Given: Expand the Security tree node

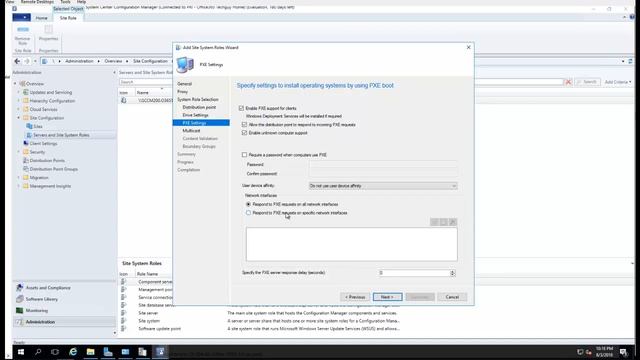Looking at the screenshot, I should tap(19, 152).
